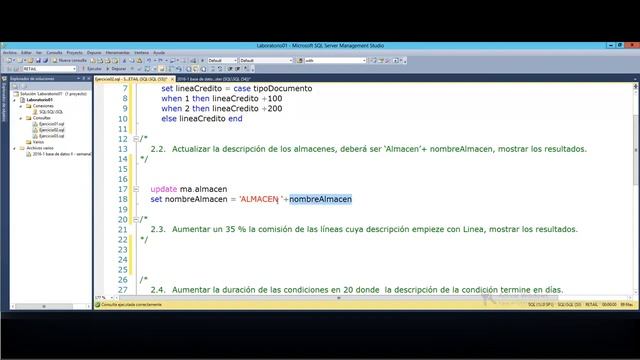This screenshot has width=640, height=360.
Task: Click the highlighted nombreAlmacen text on line 18
Action: click(x=320, y=199)
